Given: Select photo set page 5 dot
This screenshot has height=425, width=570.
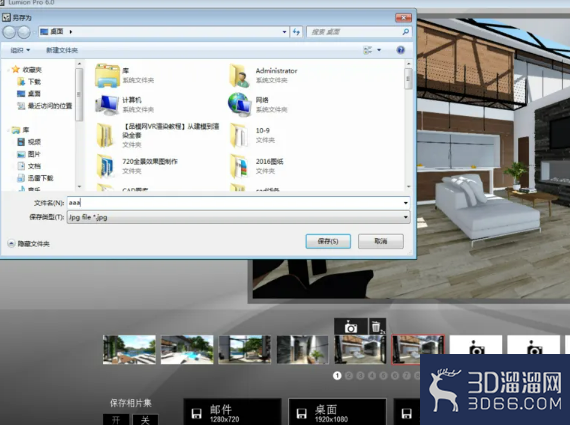Looking at the screenshot, I should tap(383, 376).
